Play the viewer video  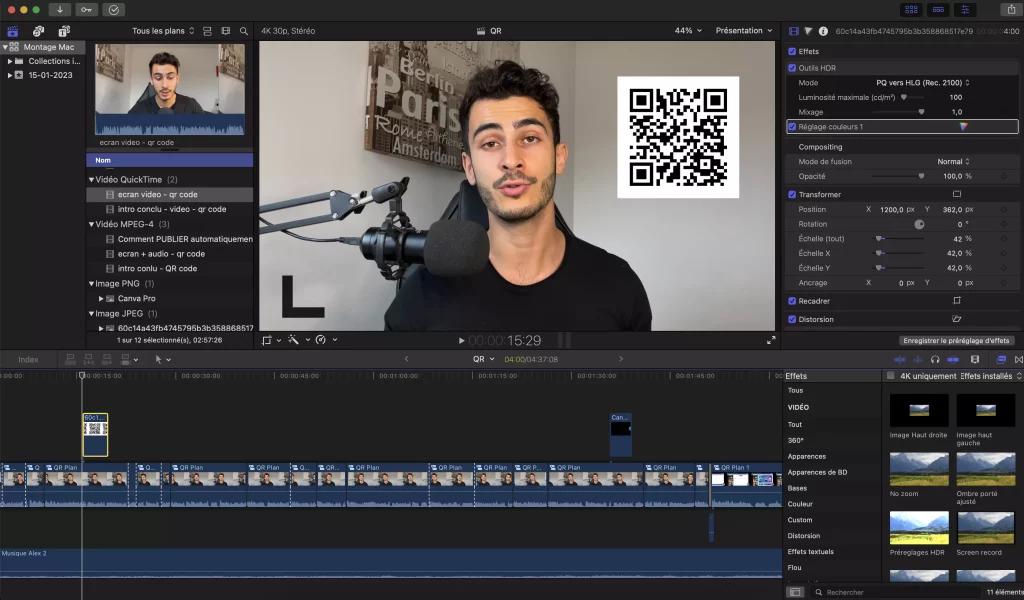point(461,340)
